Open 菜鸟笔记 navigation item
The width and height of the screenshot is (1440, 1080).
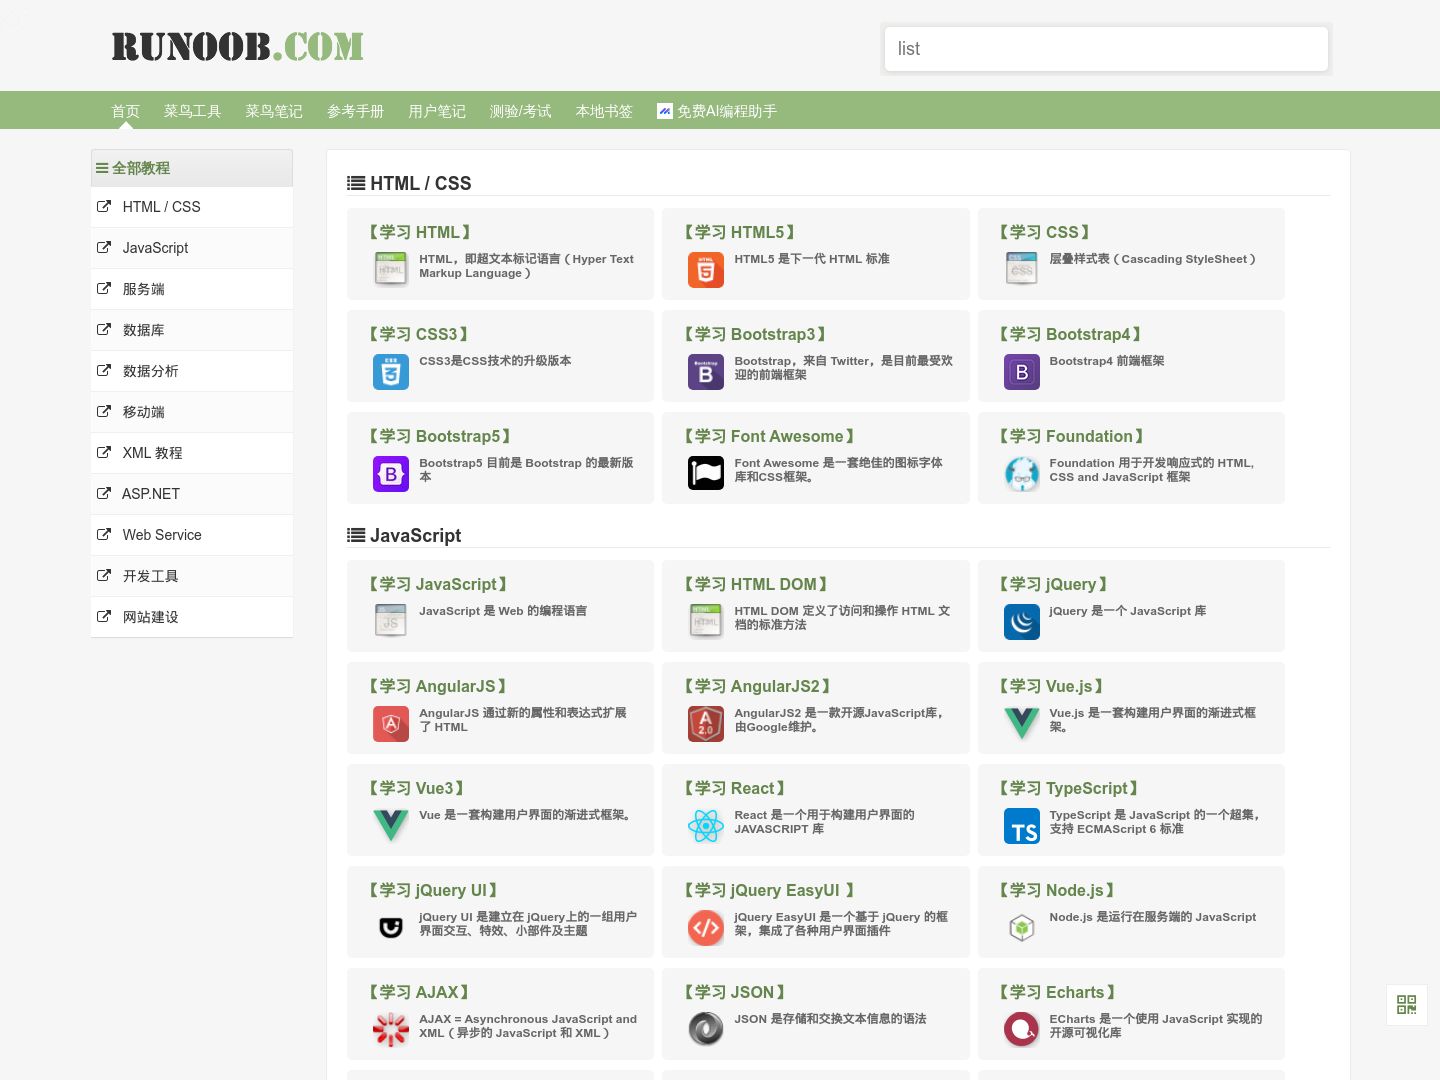(x=274, y=111)
